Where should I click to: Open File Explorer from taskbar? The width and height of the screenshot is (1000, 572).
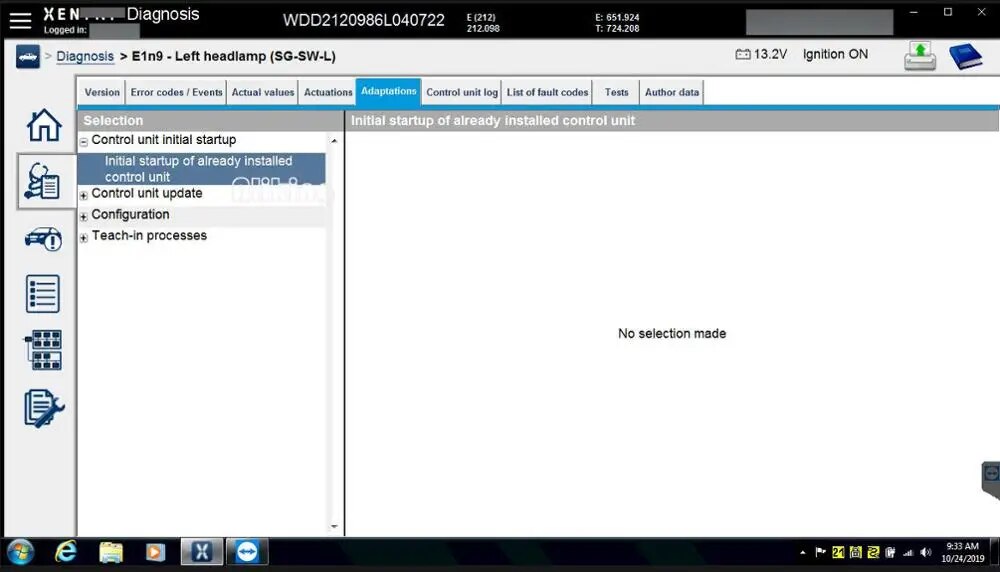111,552
